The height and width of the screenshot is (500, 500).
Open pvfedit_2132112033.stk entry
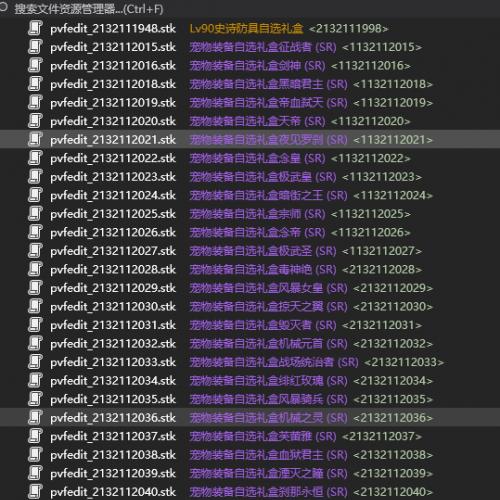[x=113, y=362]
